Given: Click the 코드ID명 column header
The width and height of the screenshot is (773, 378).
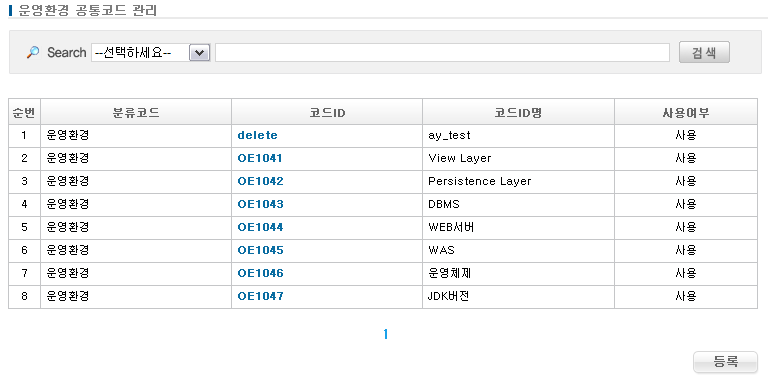Looking at the screenshot, I should pos(518,112).
